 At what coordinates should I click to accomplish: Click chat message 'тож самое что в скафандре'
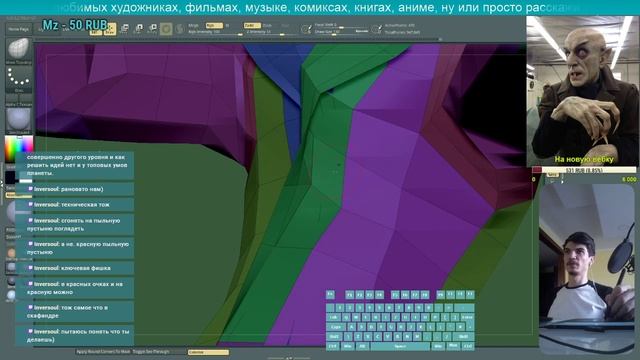point(75,311)
